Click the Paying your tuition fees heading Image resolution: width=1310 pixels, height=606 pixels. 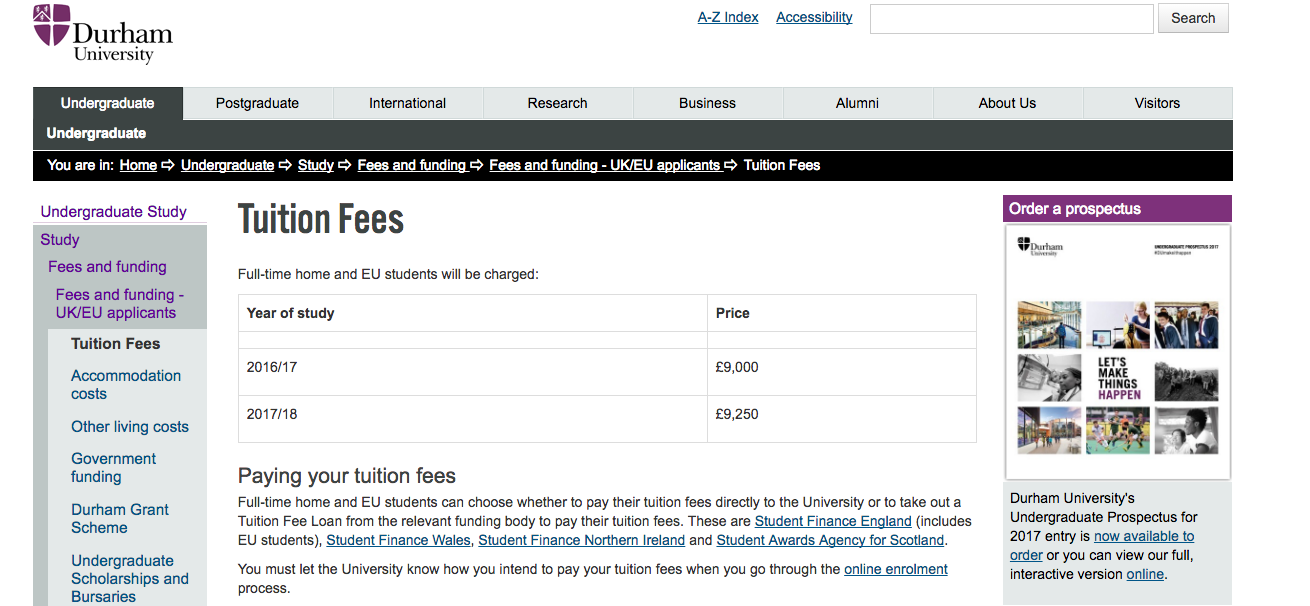347,476
